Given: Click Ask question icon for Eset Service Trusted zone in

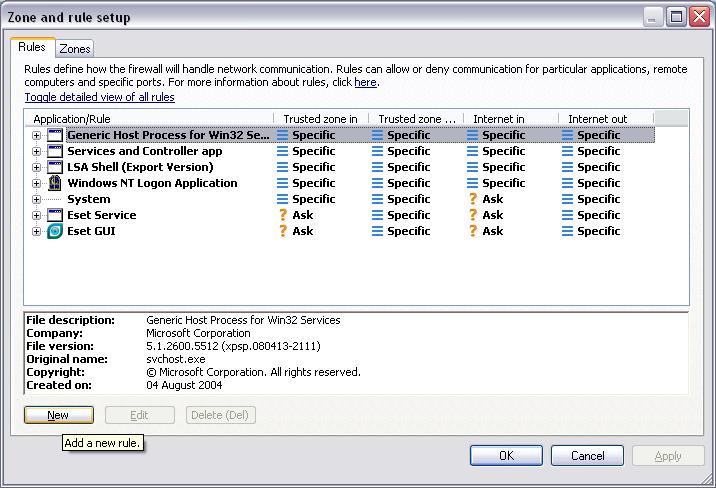Looking at the screenshot, I should (283, 215).
